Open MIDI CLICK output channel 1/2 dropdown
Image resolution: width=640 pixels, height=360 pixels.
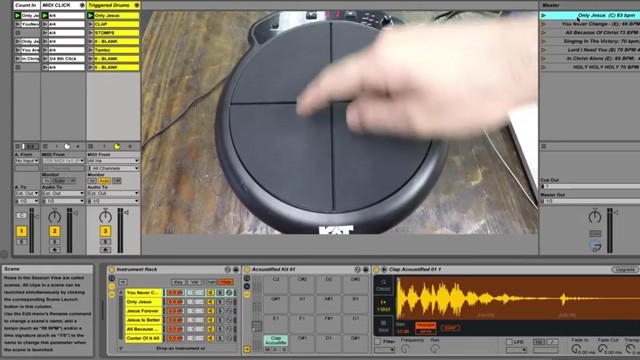(63, 201)
